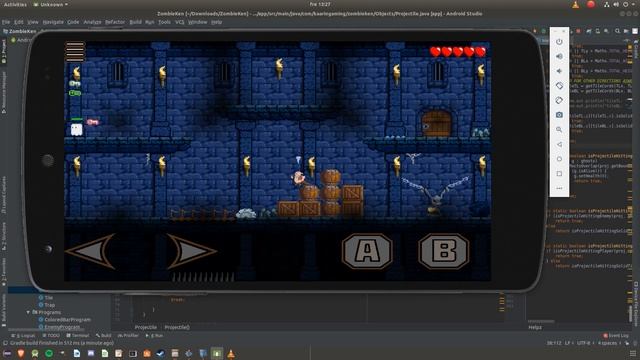Open Brave browser icon in taskbar
This screenshot has width=640, height=360.
point(21,353)
